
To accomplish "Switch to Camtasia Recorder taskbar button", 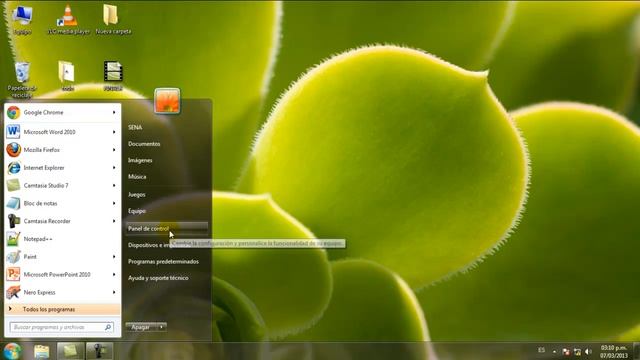I will point(99,351).
